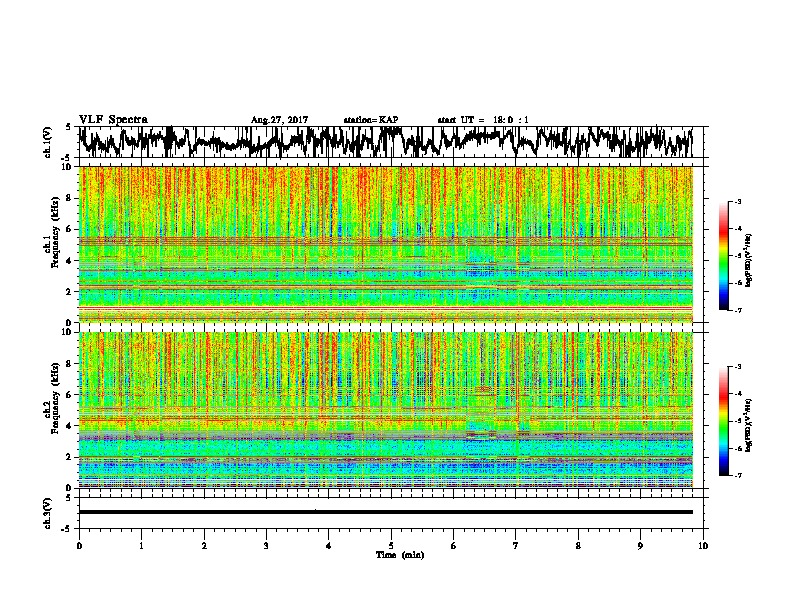Click the time axis tick label "1"
Viewport: 792px width, 612px height.
point(141,546)
